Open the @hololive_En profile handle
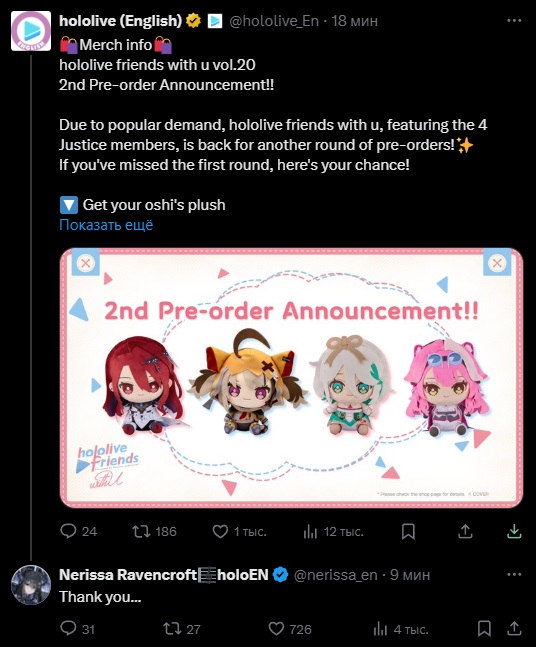 tap(274, 21)
